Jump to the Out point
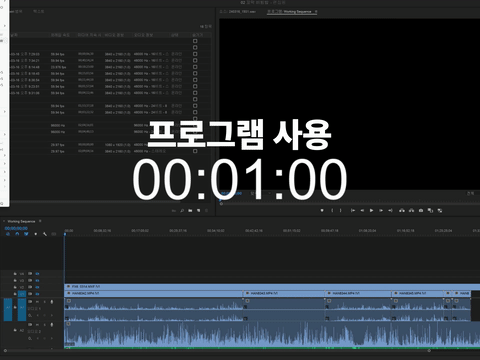 tap(390, 210)
